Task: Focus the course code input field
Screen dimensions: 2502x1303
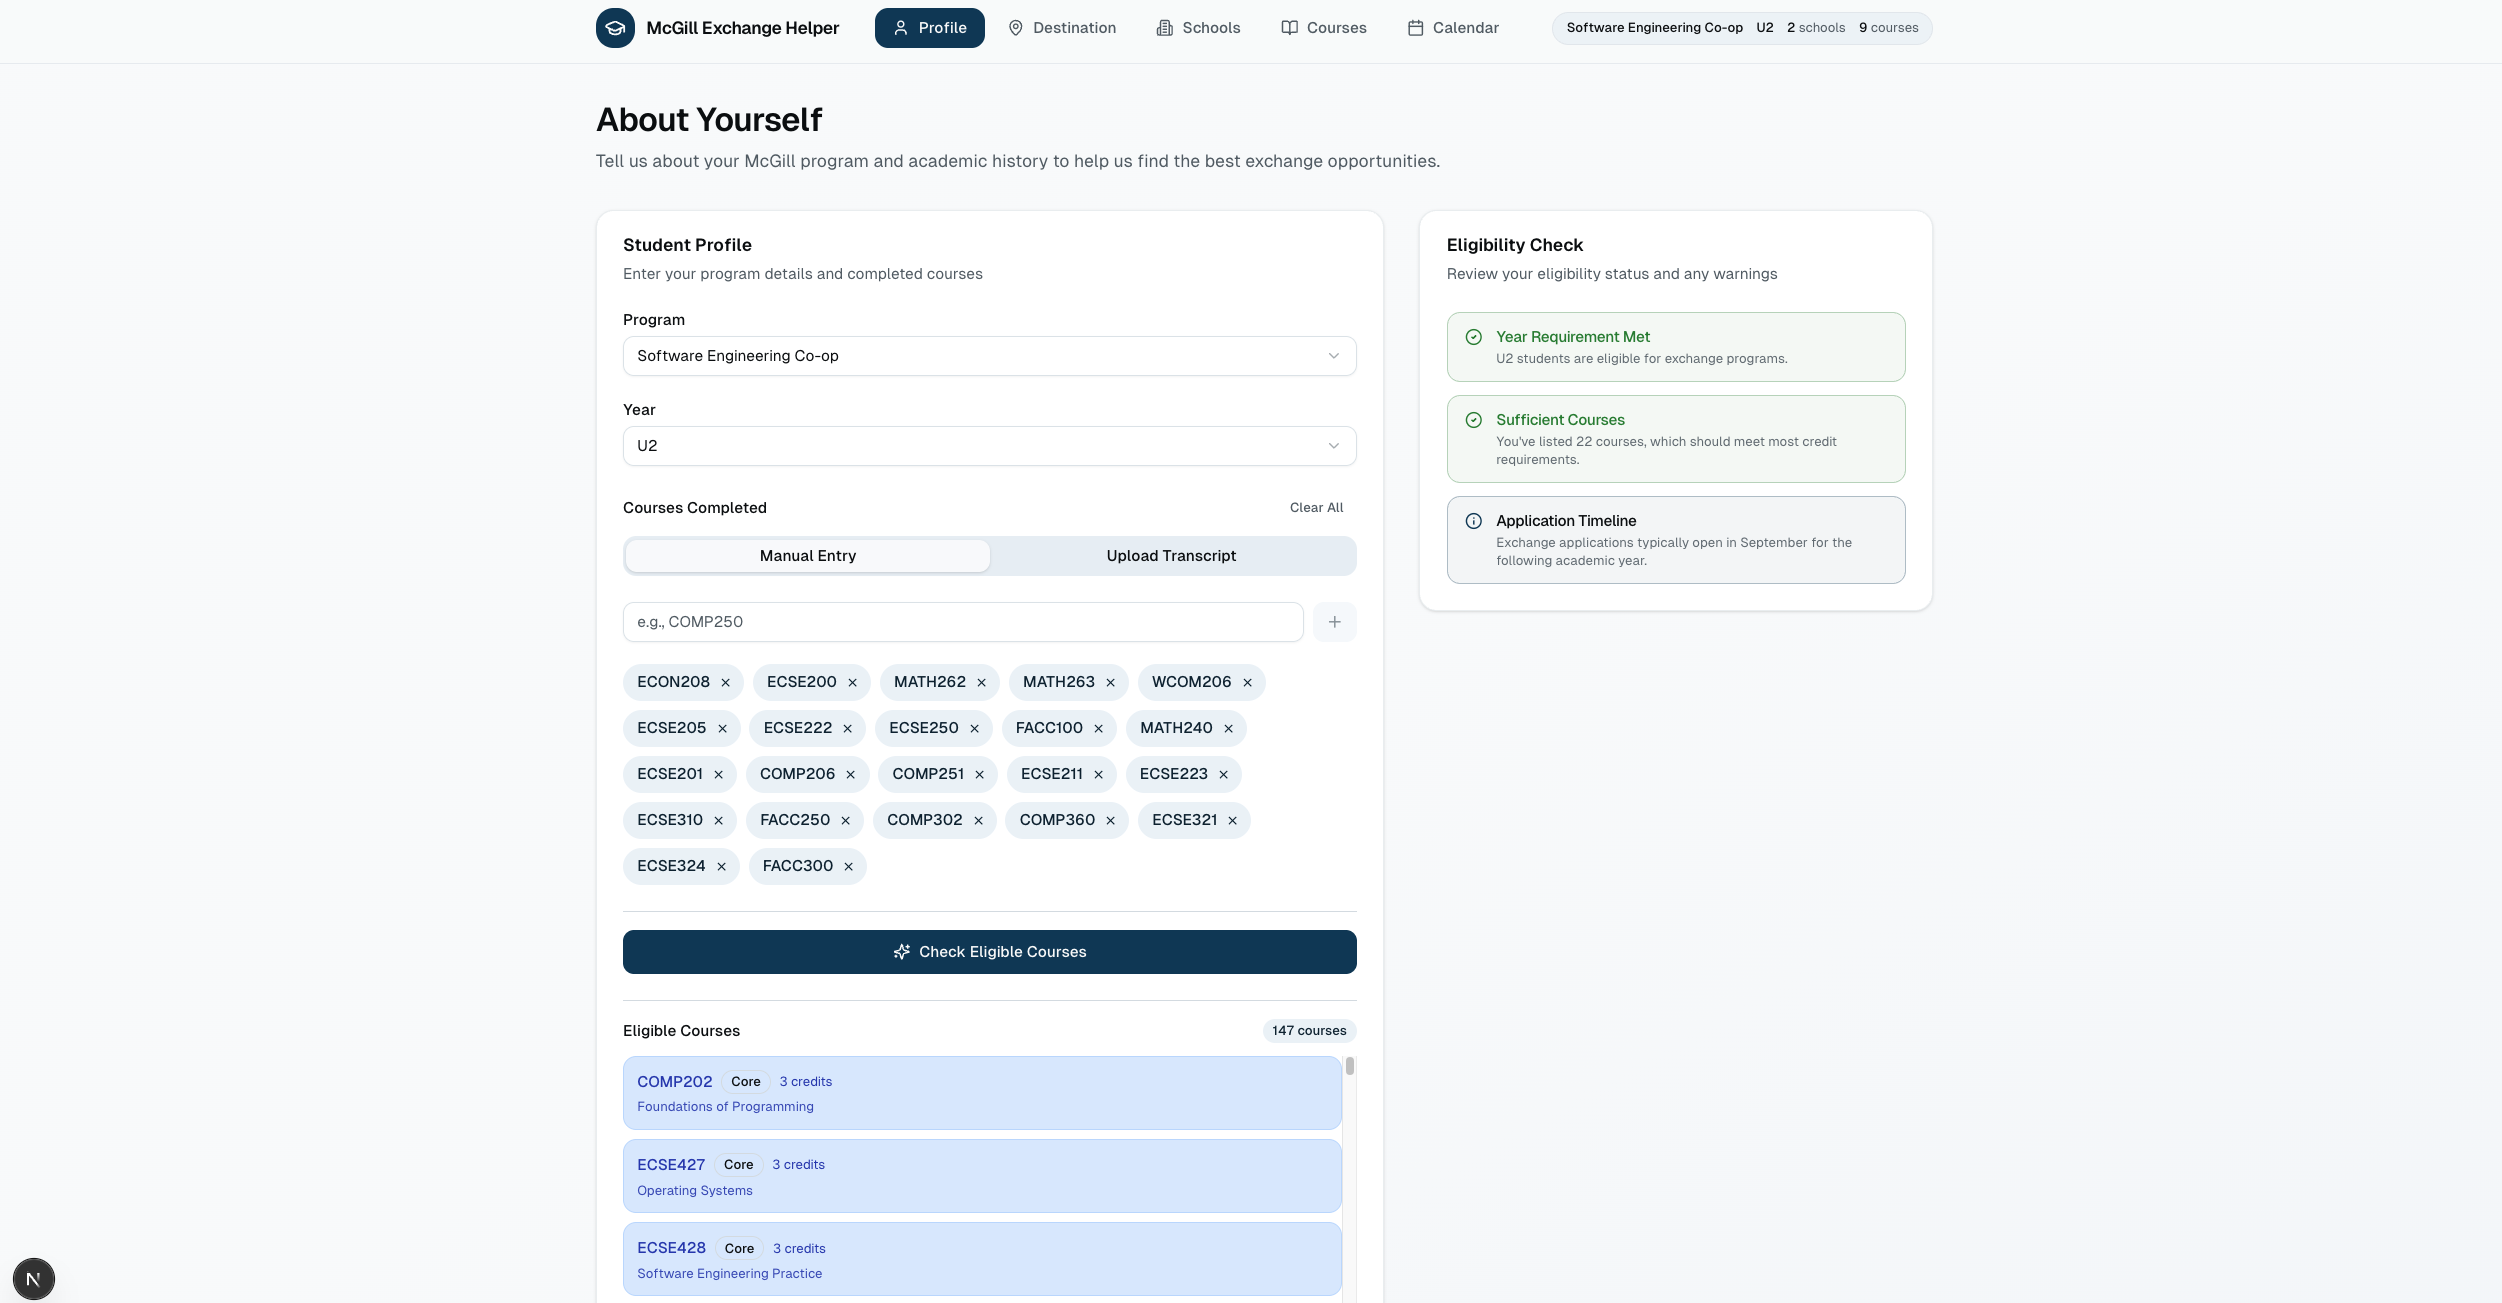Action: pyautogui.click(x=962, y=622)
